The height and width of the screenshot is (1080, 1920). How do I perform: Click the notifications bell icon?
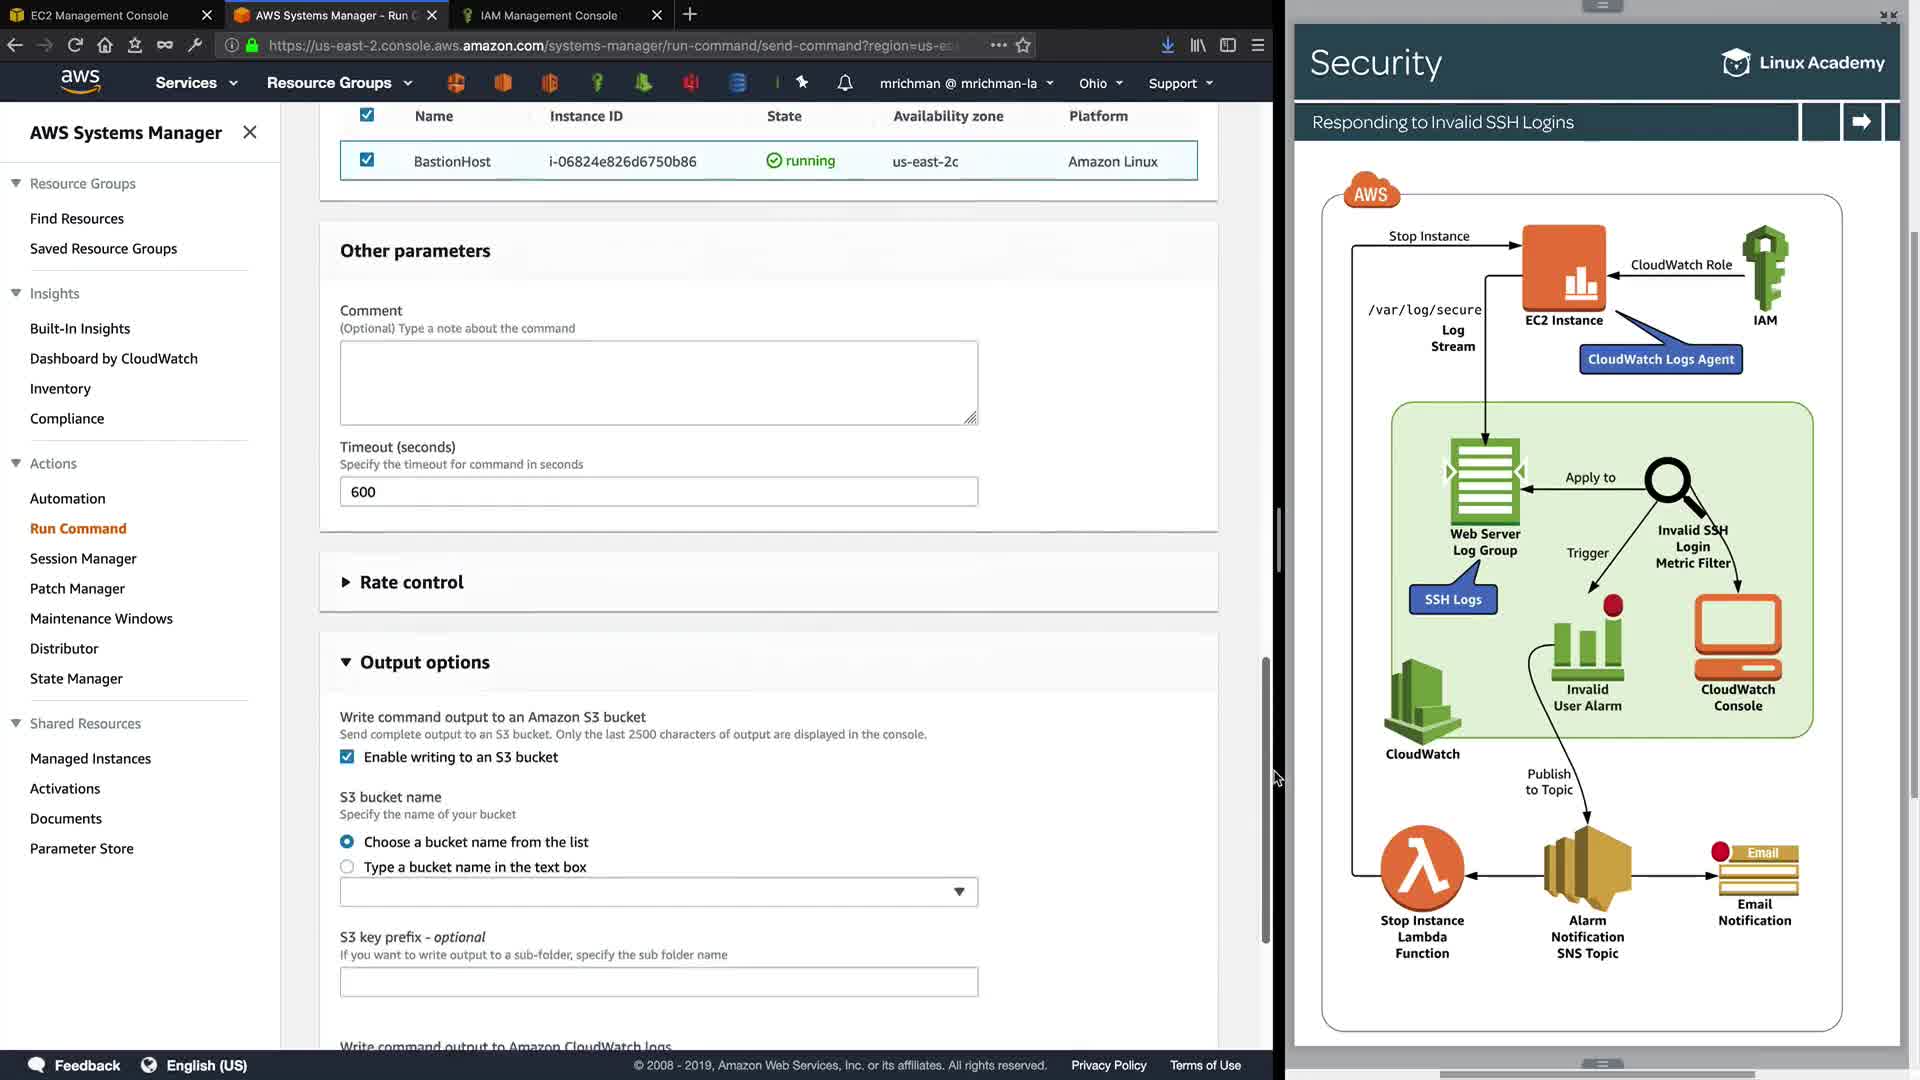pyautogui.click(x=845, y=83)
